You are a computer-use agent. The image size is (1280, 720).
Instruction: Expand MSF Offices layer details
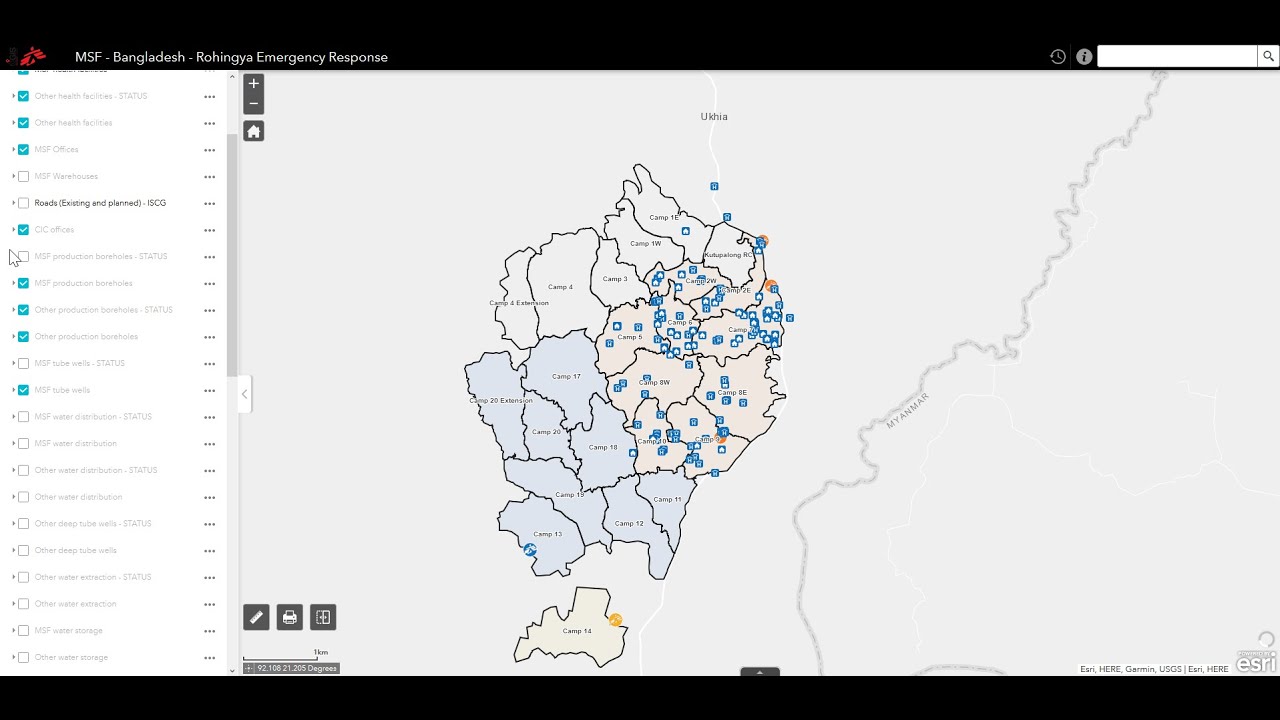tap(13, 150)
